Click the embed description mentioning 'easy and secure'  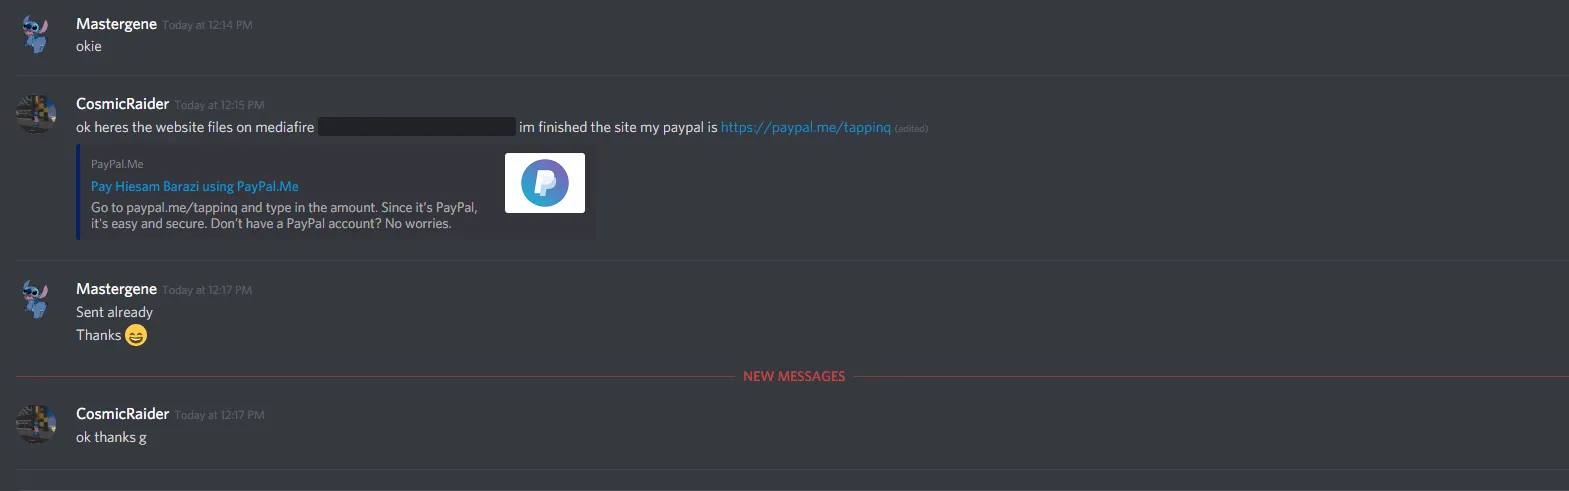tap(284, 216)
